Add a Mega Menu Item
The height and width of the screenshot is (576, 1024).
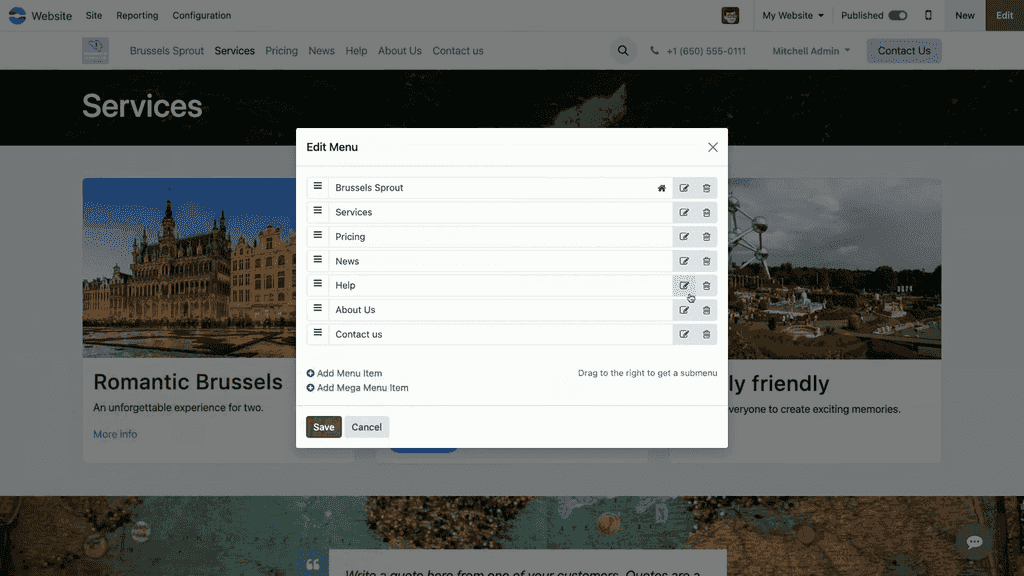click(358, 388)
